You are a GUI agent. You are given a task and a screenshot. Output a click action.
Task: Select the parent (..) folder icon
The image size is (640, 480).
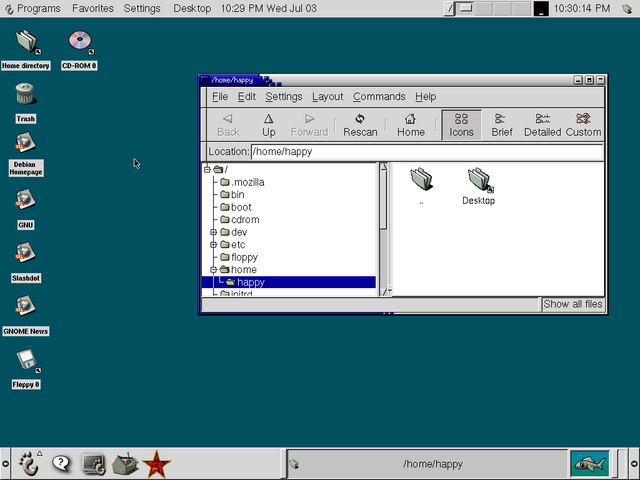[x=421, y=186]
